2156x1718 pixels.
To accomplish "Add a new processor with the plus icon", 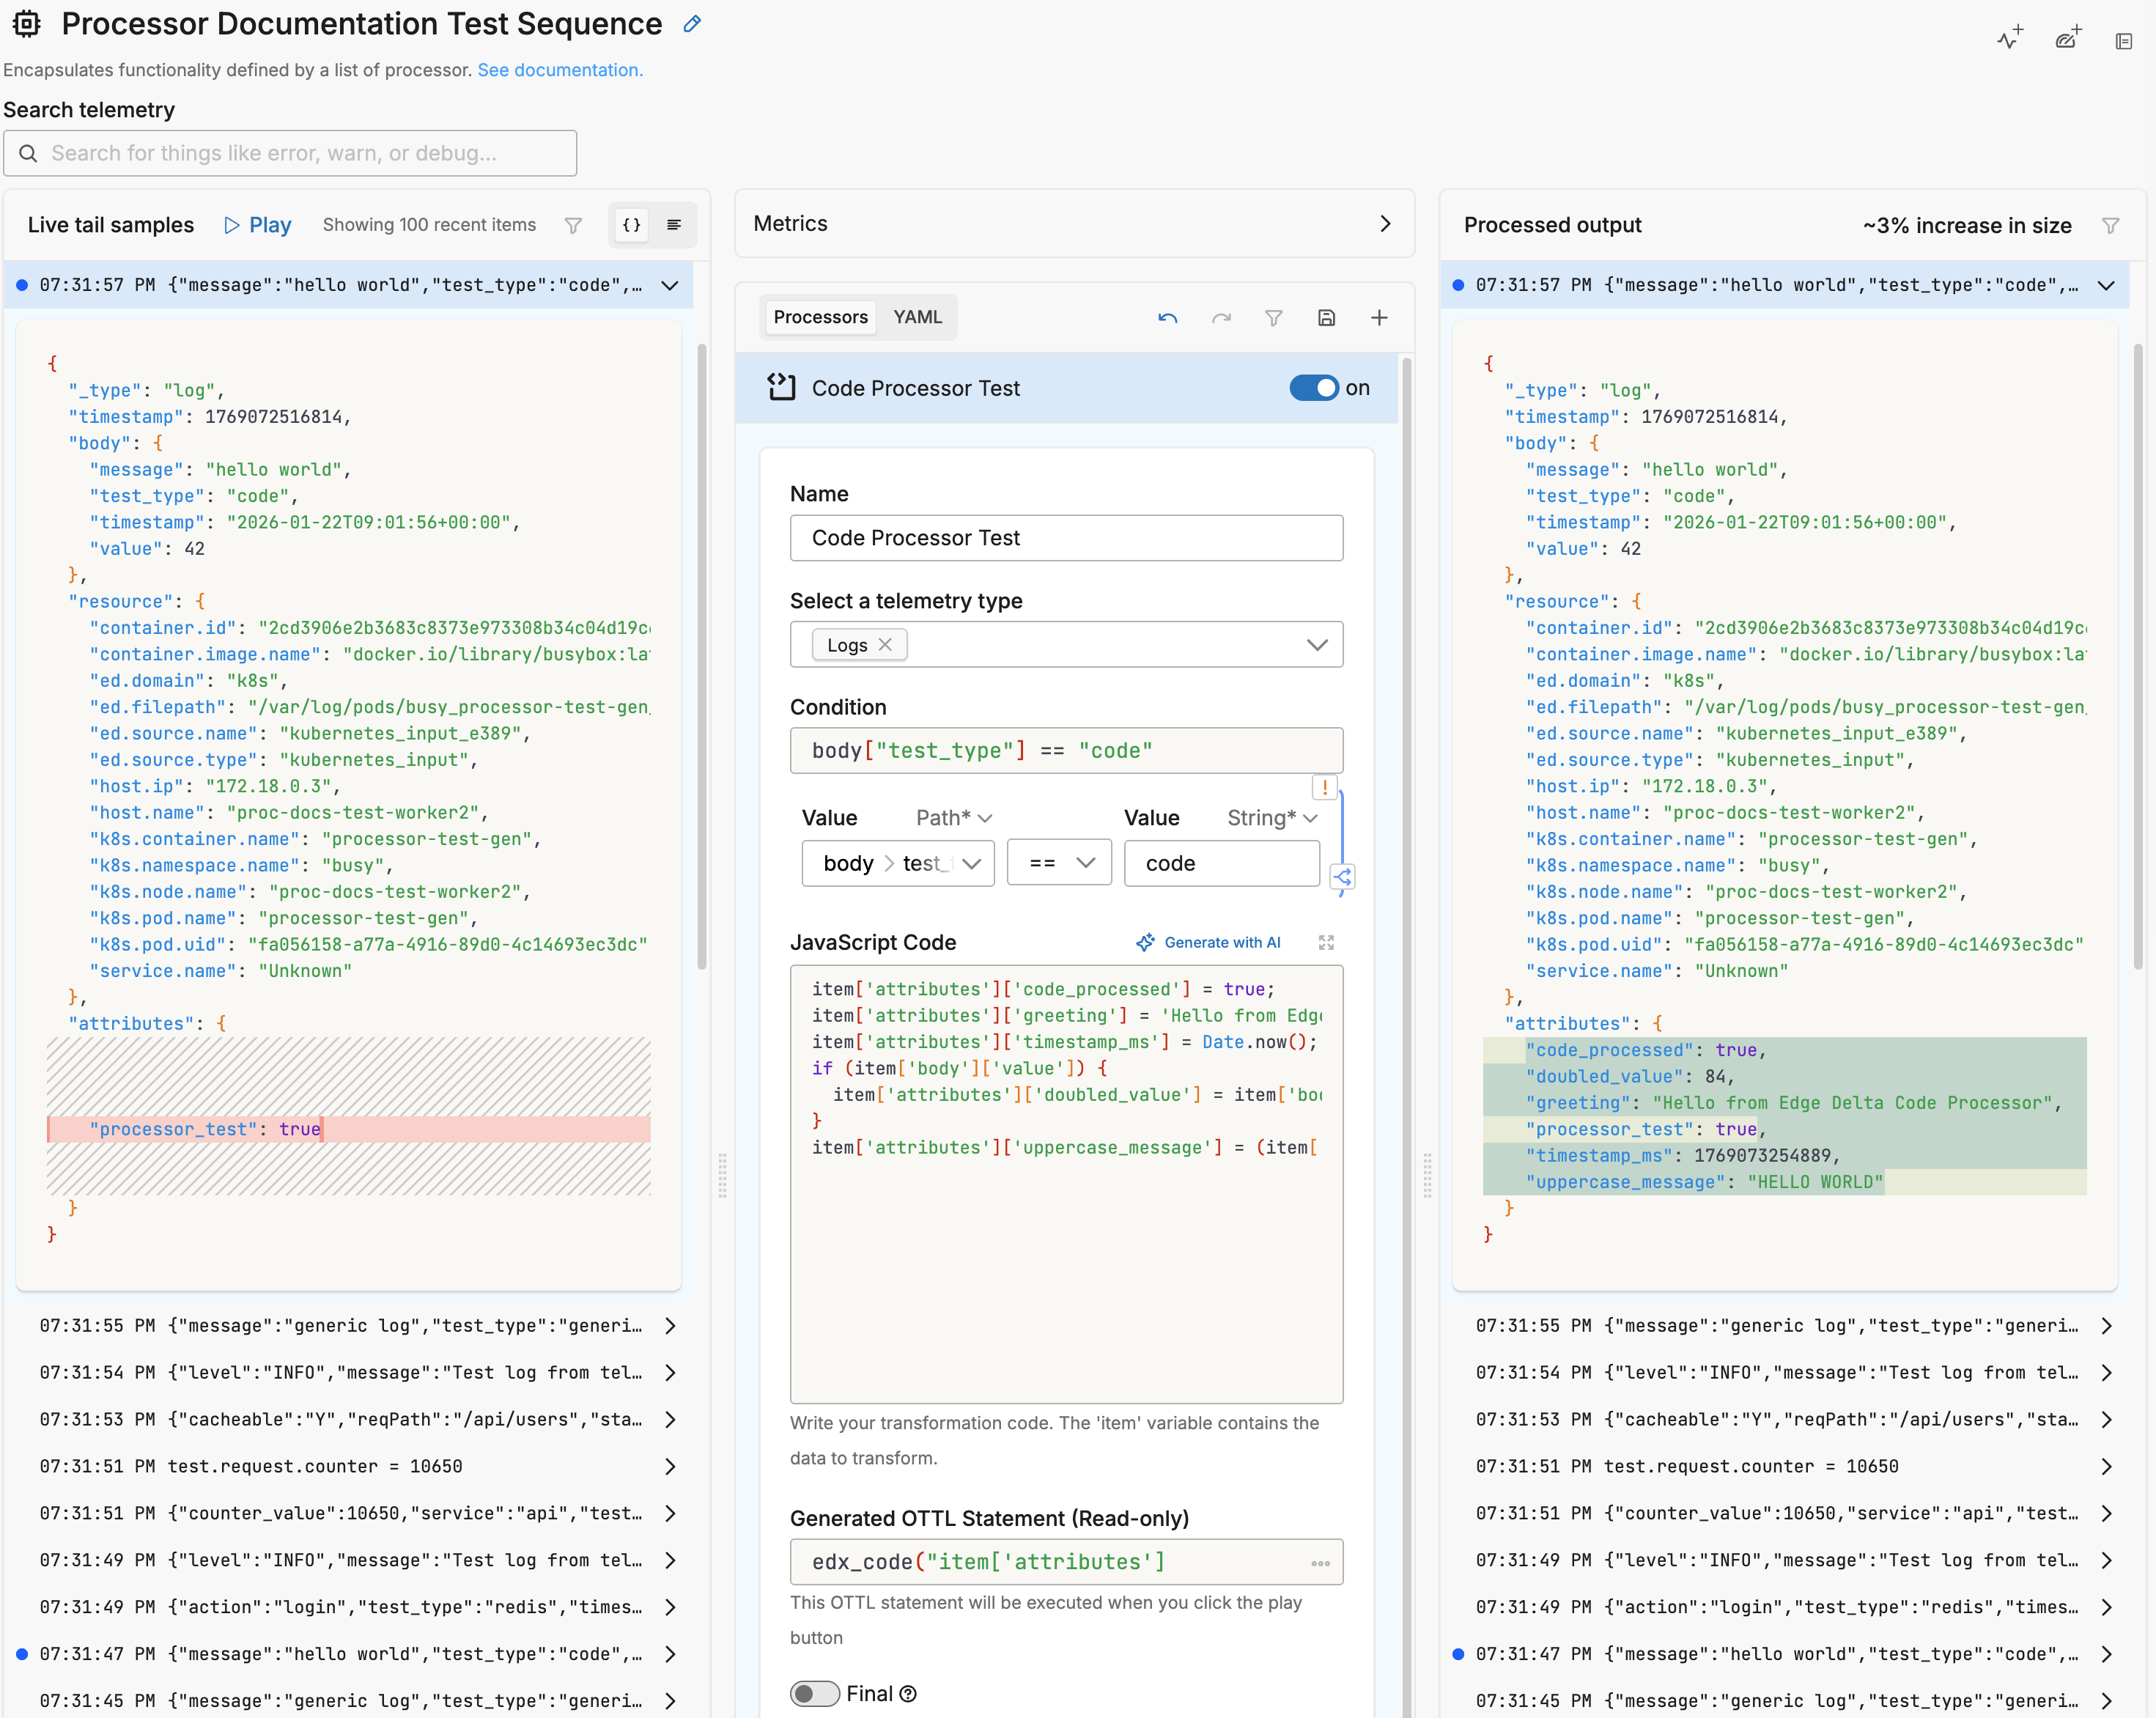I will [1379, 318].
